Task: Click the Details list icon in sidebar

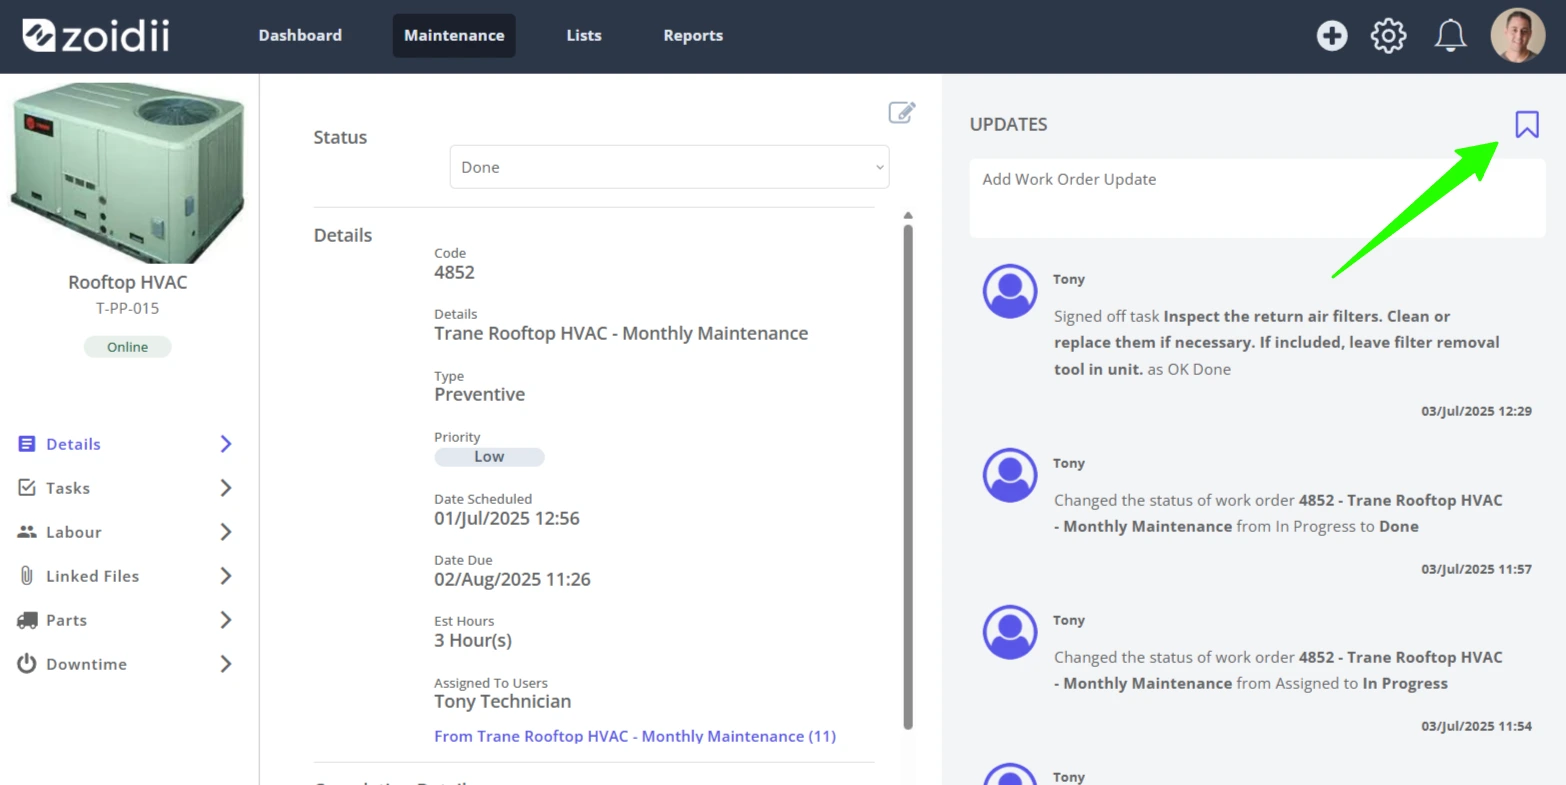Action: (27, 444)
